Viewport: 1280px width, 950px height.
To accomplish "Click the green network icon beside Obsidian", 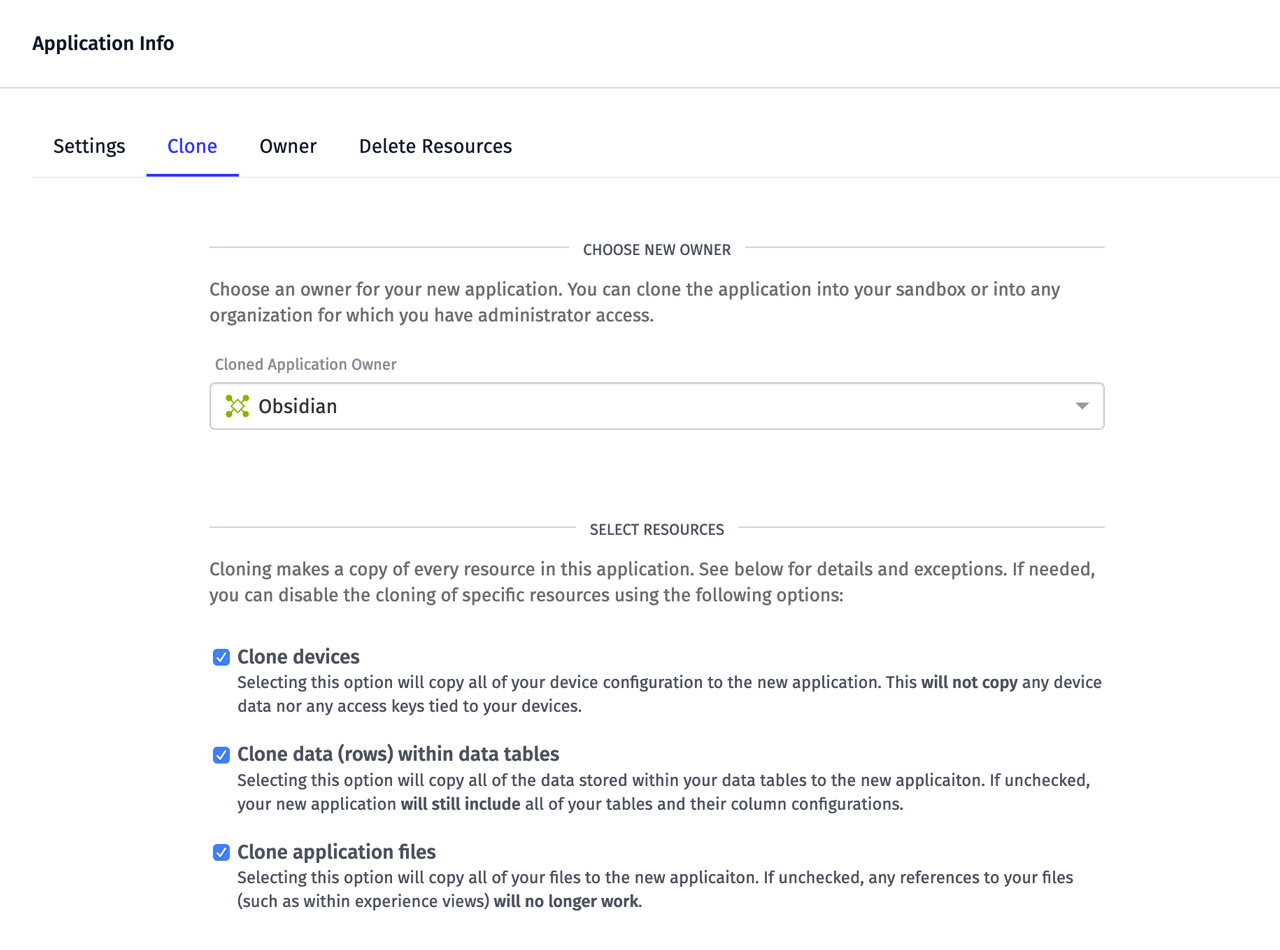I will [236, 406].
